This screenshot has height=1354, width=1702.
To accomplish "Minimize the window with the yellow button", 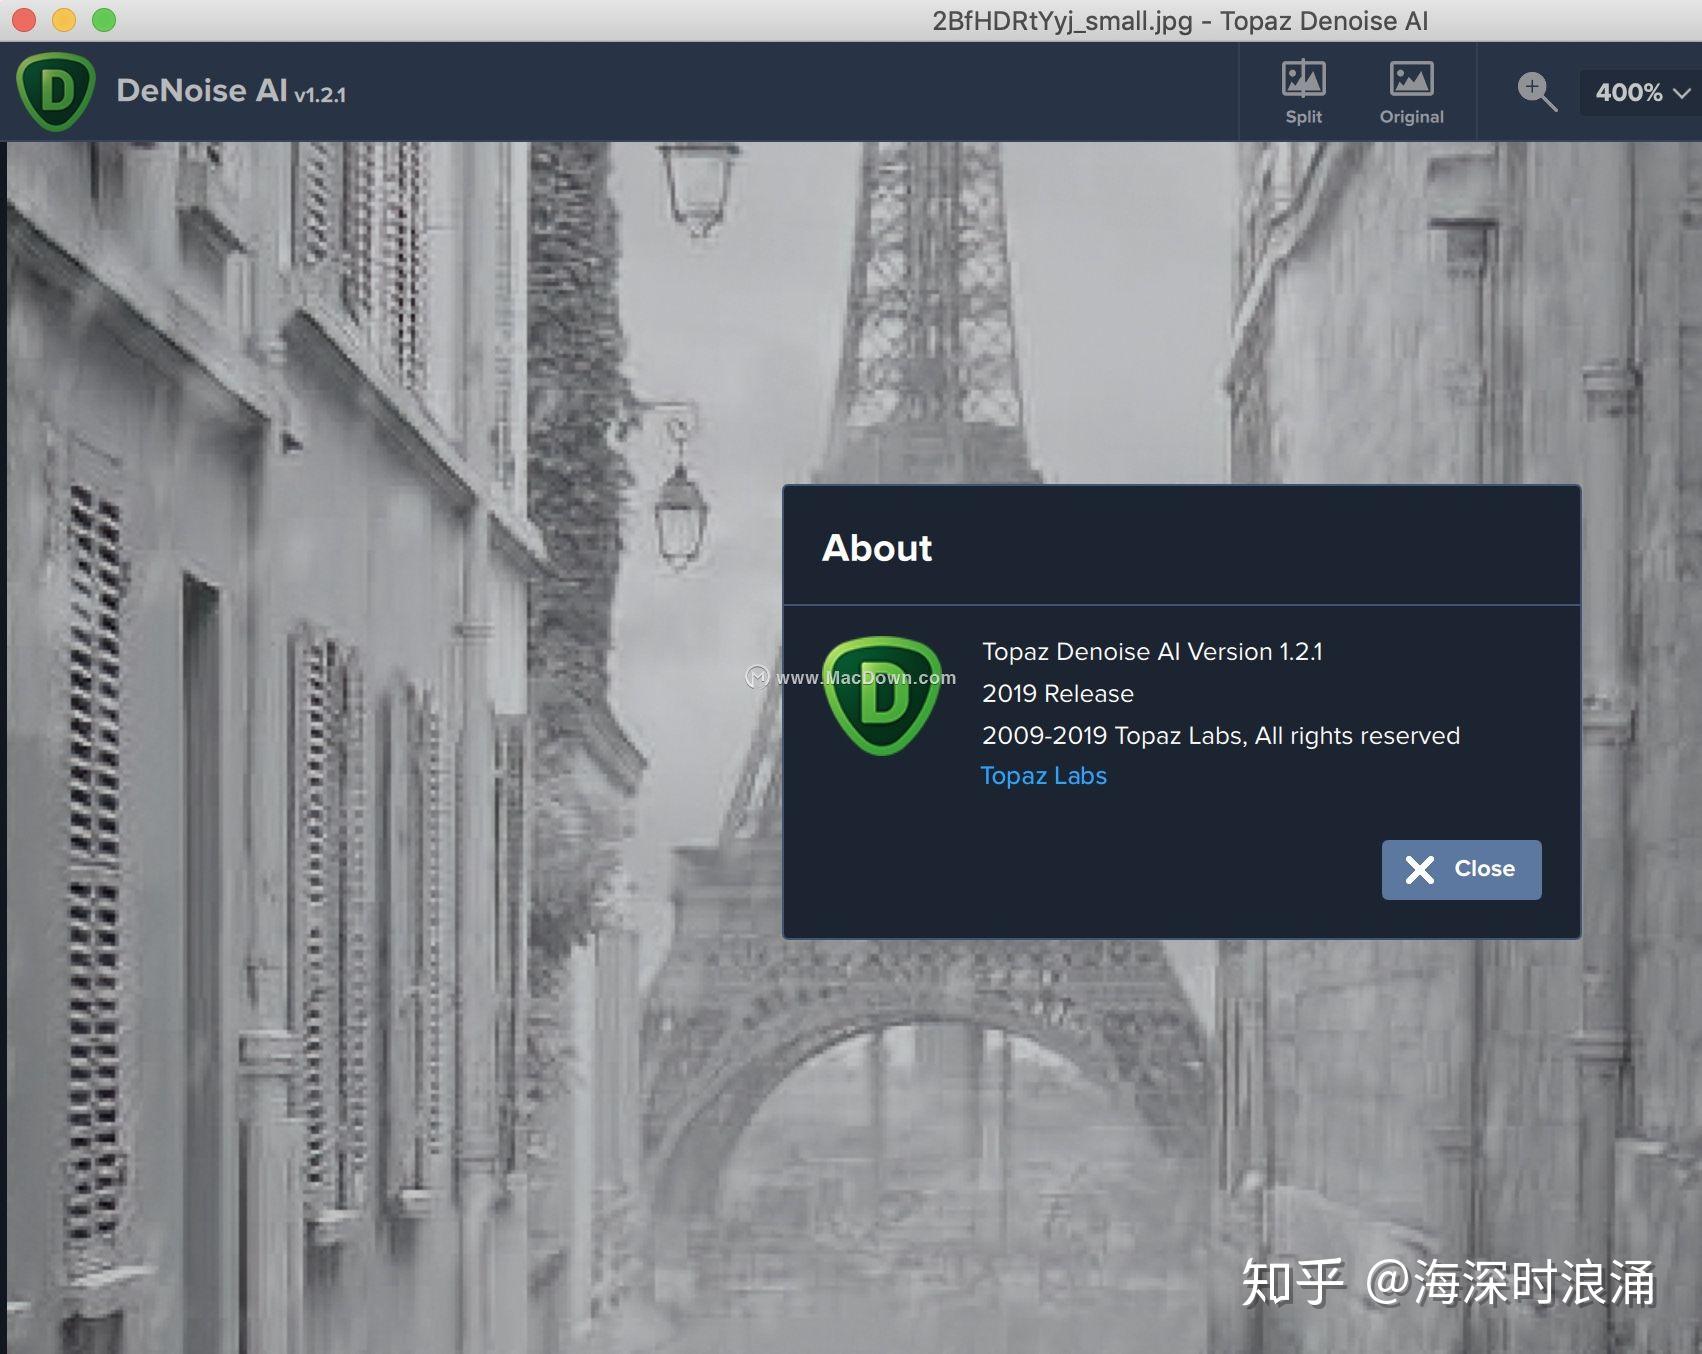I will (63, 19).
